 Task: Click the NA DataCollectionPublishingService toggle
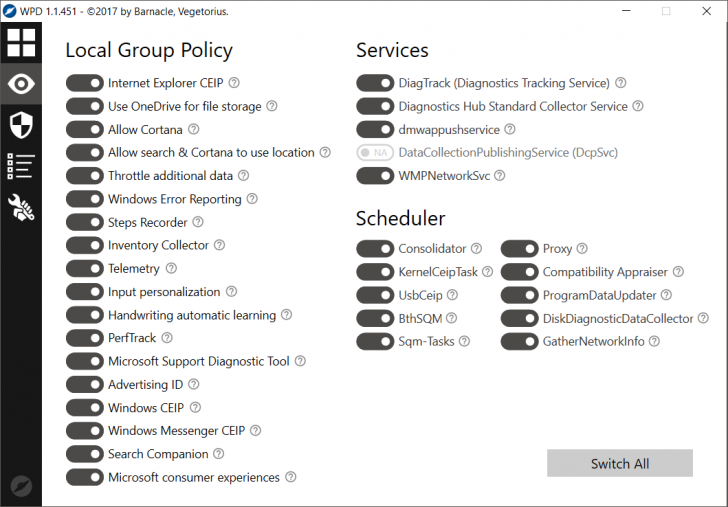[x=375, y=153]
